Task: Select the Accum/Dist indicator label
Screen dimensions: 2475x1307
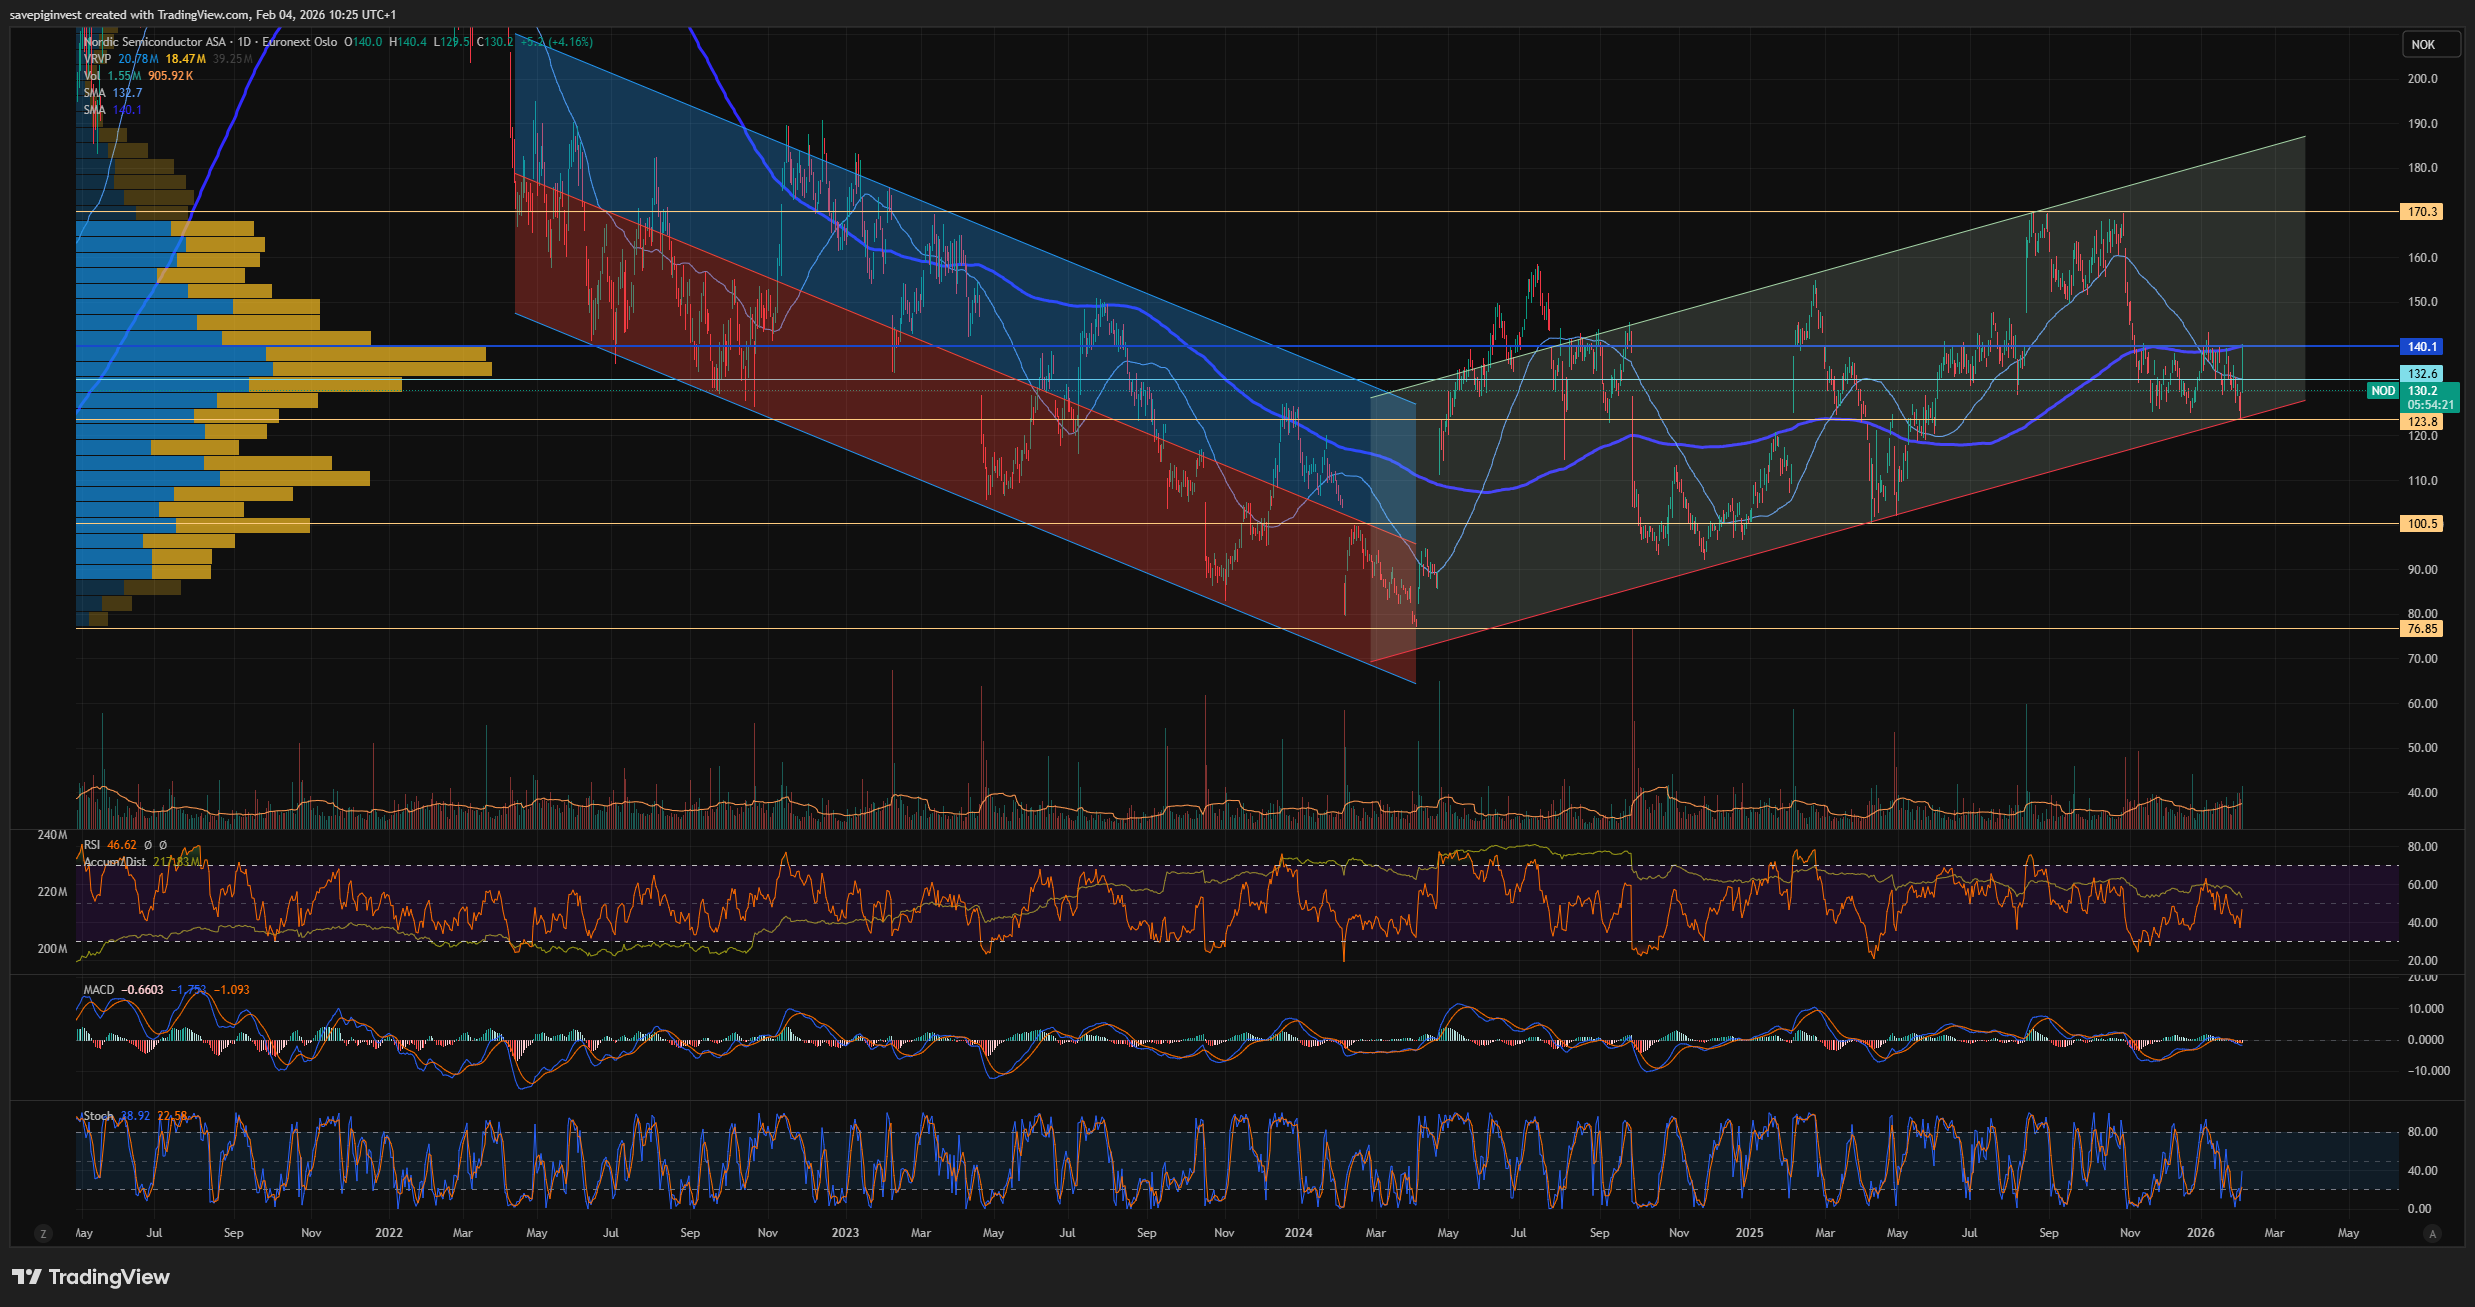Action: coord(114,862)
